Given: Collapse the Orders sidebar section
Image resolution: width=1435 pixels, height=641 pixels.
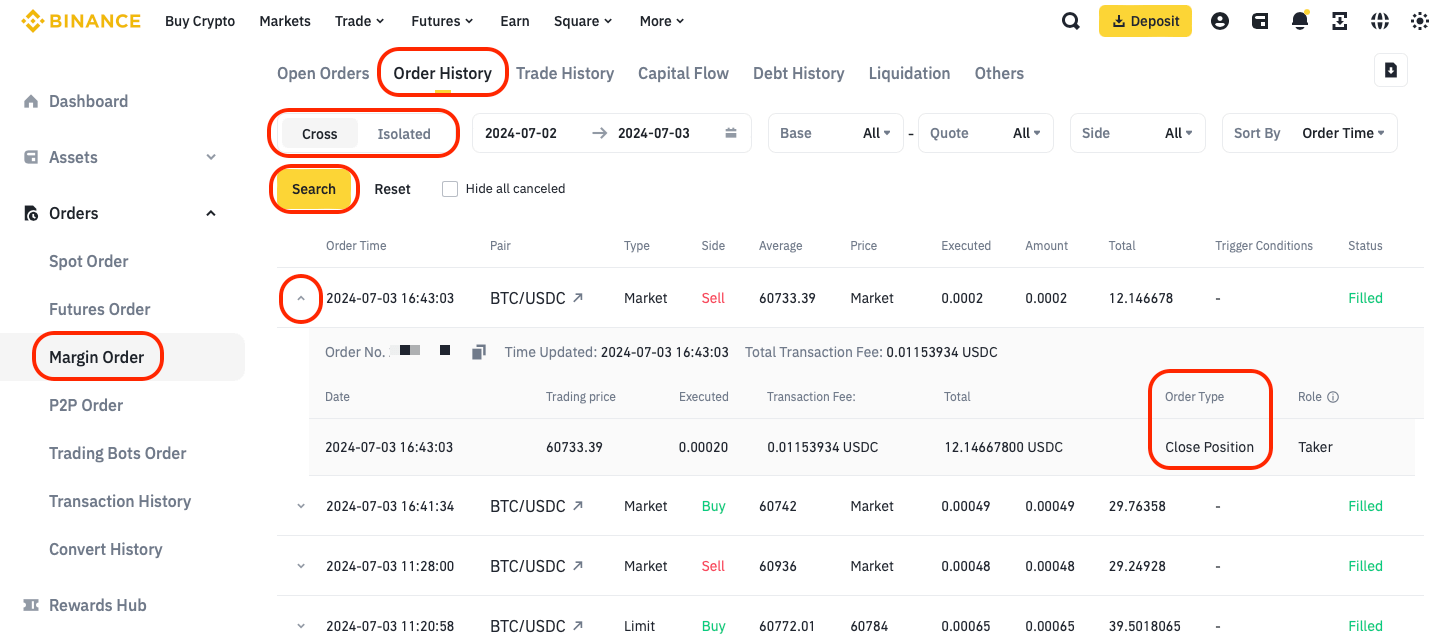Looking at the screenshot, I should (211, 213).
